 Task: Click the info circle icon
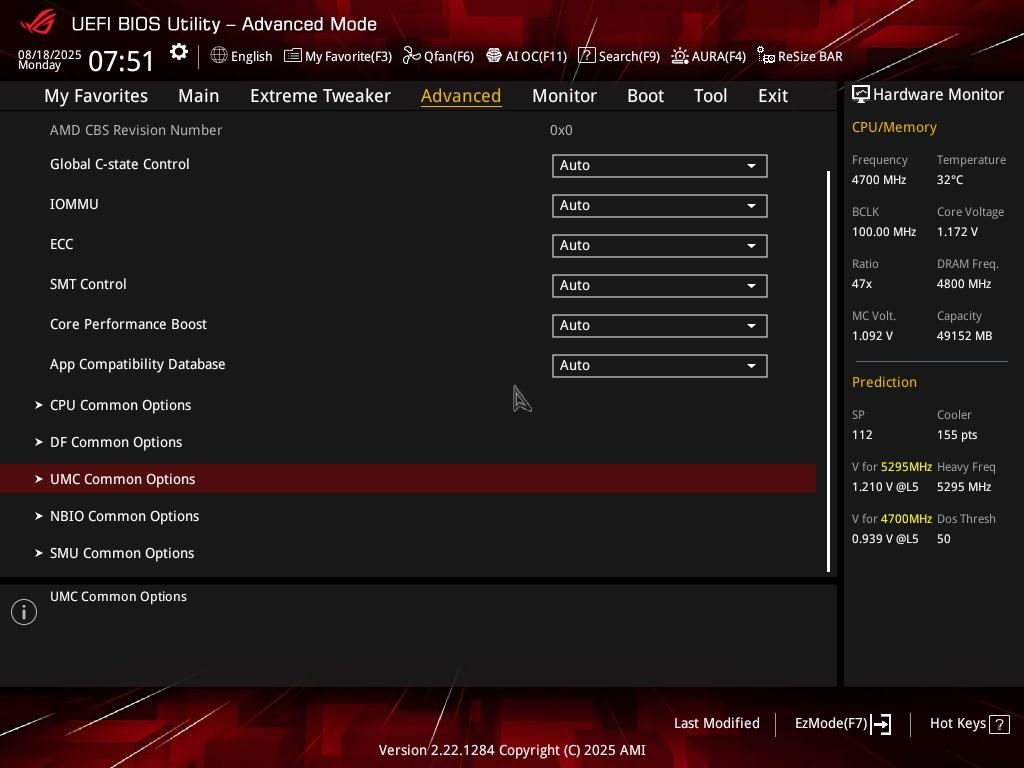(x=24, y=612)
